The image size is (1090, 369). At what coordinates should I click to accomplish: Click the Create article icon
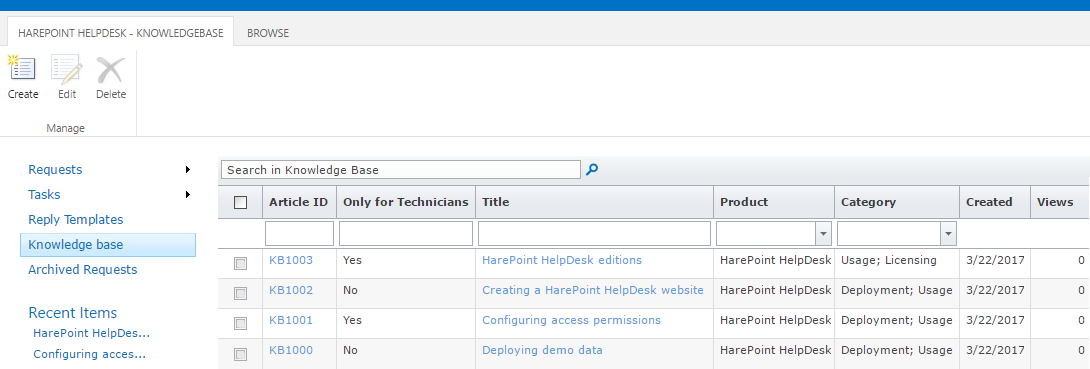pos(22,69)
